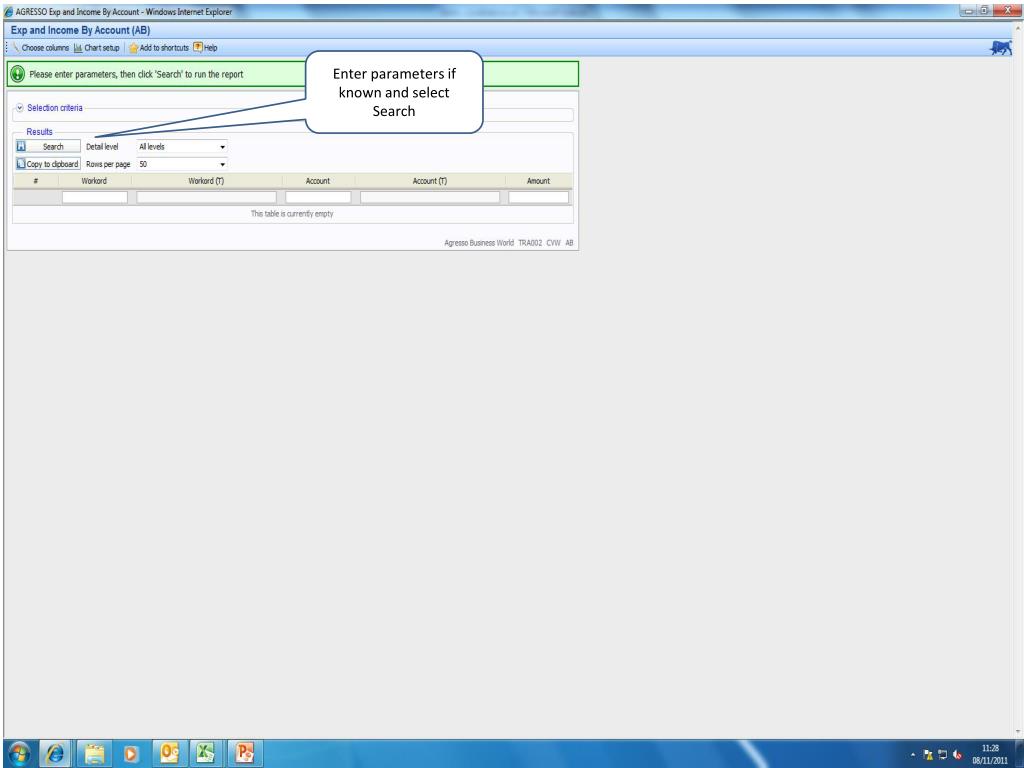The height and width of the screenshot is (768, 1024).
Task: Click the Amount filter input field
Action: point(539,197)
